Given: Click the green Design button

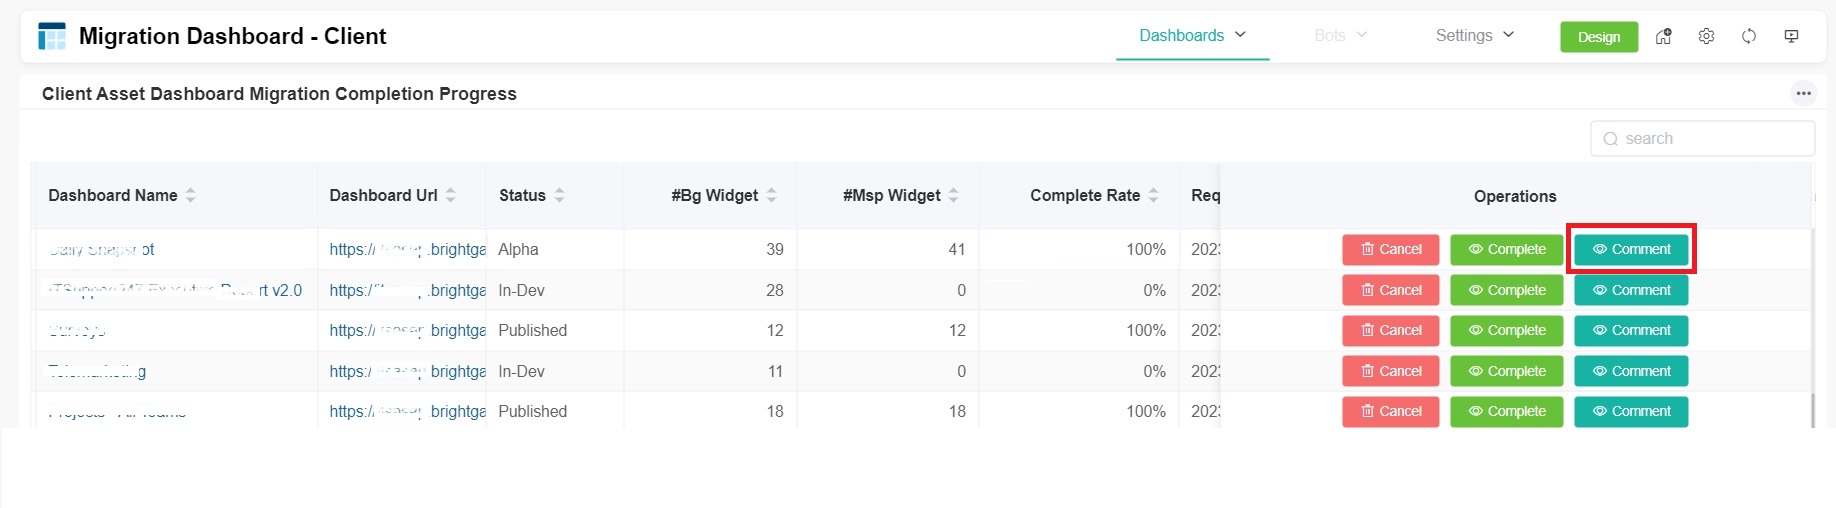Looking at the screenshot, I should coord(1598,37).
